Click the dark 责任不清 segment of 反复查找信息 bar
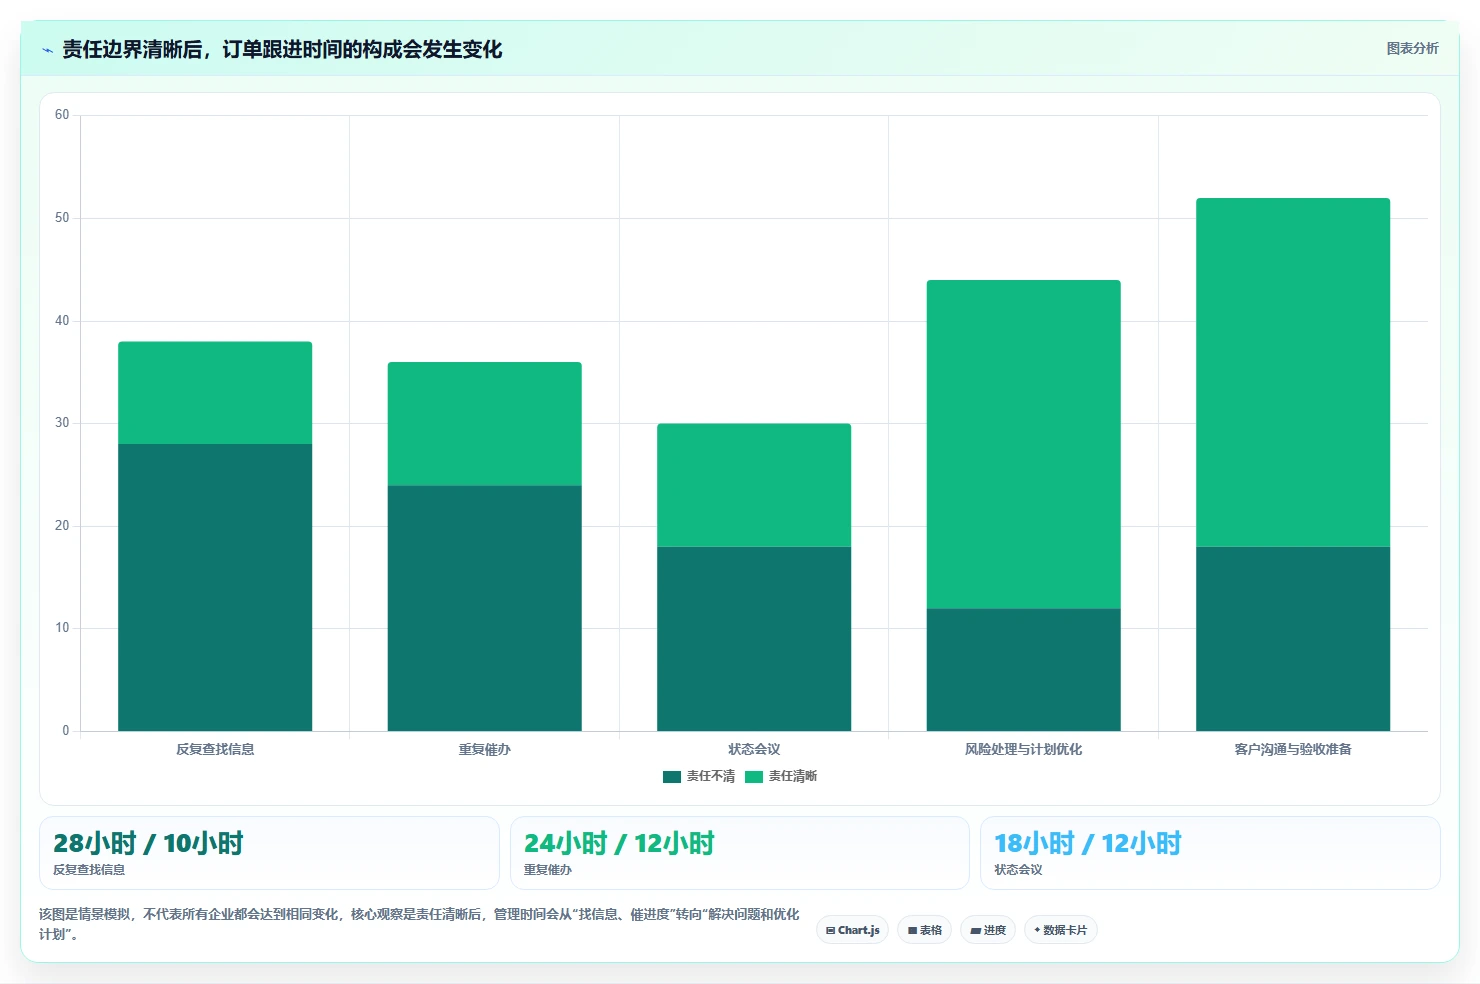The height and width of the screenshot is (984, 1480). (215, 587)
